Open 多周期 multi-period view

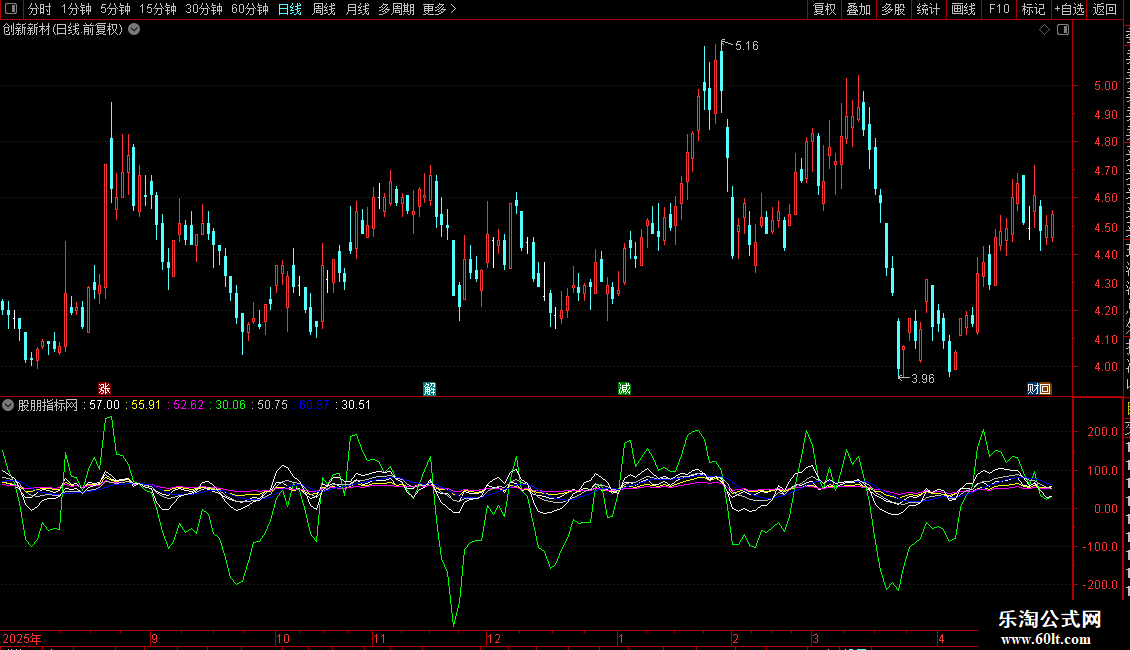(x=396, y=9)
